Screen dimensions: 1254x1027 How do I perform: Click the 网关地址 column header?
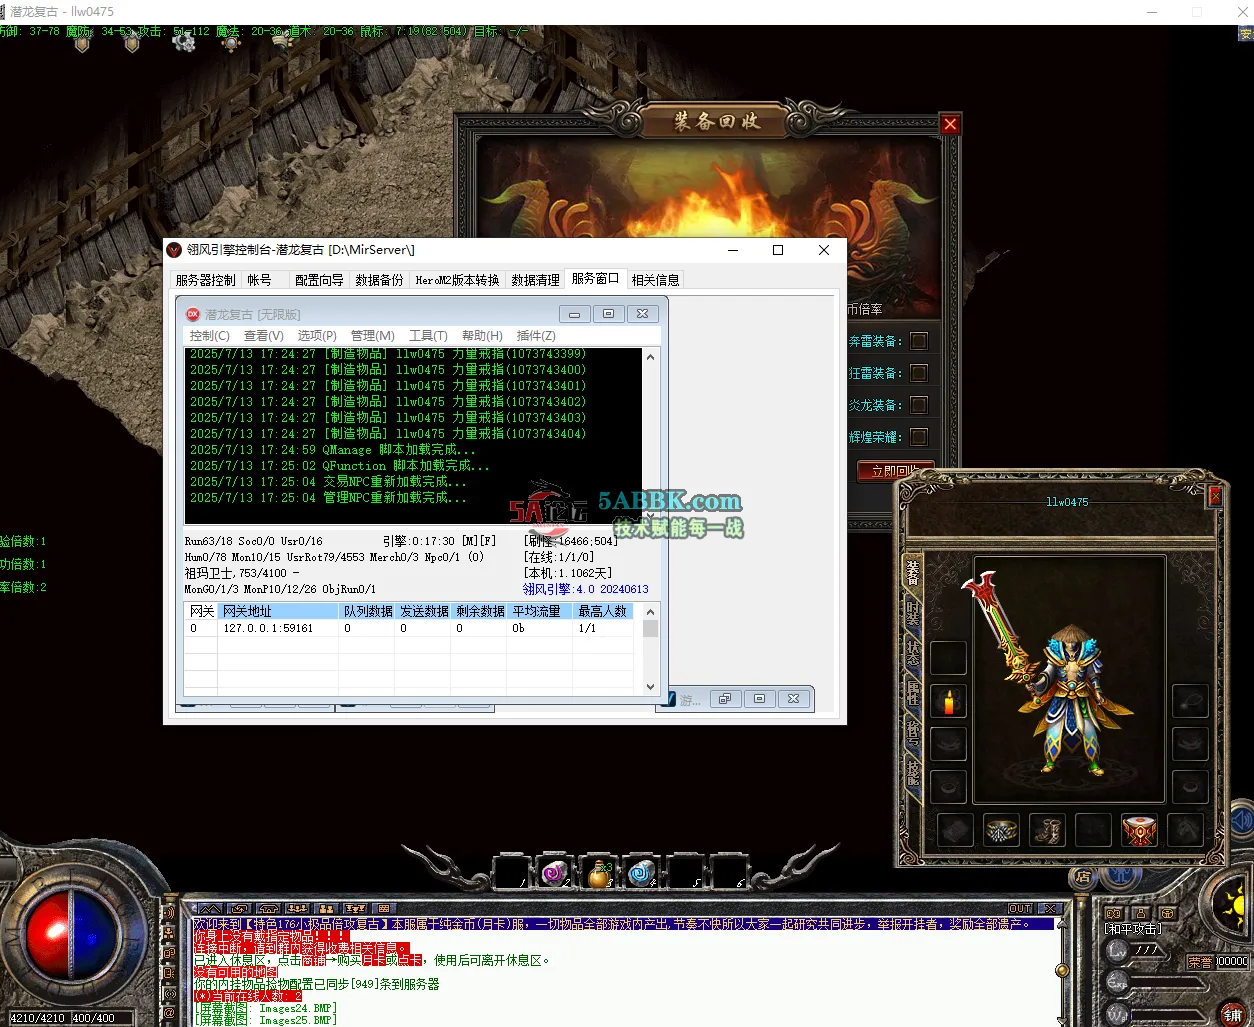[x=279, y=611]
